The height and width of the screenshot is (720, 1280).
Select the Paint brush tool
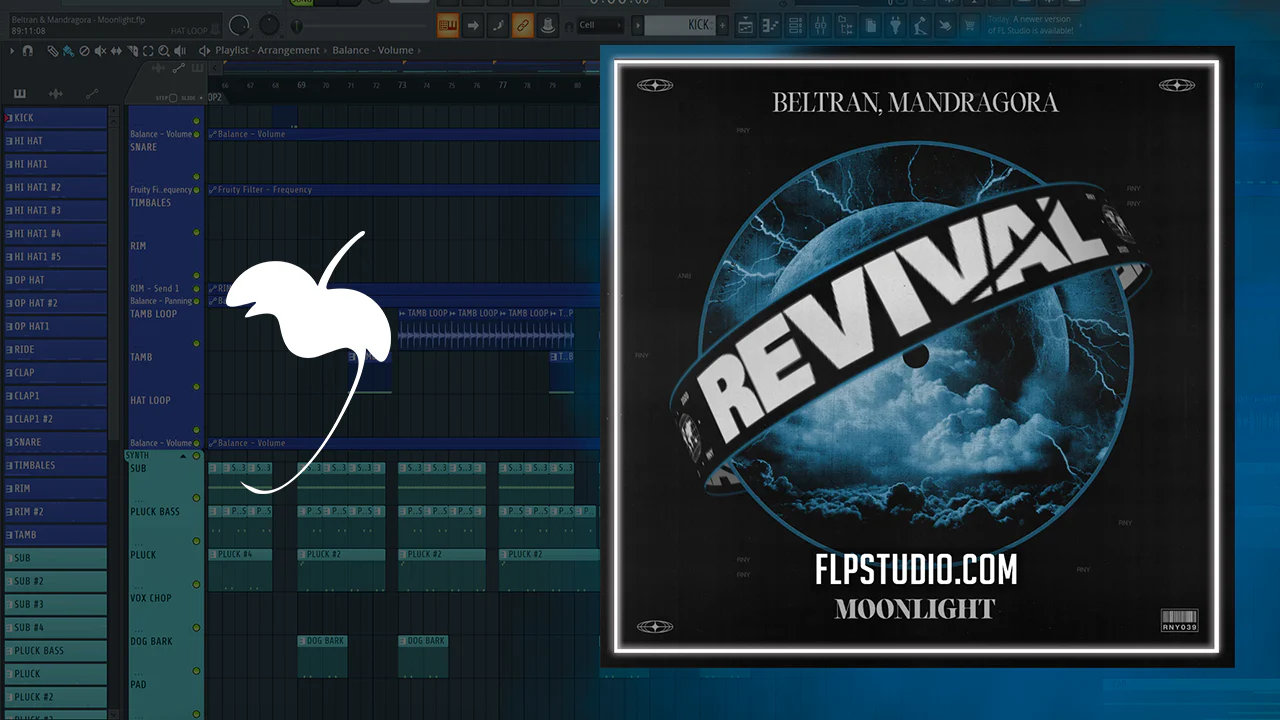(67, 50)
